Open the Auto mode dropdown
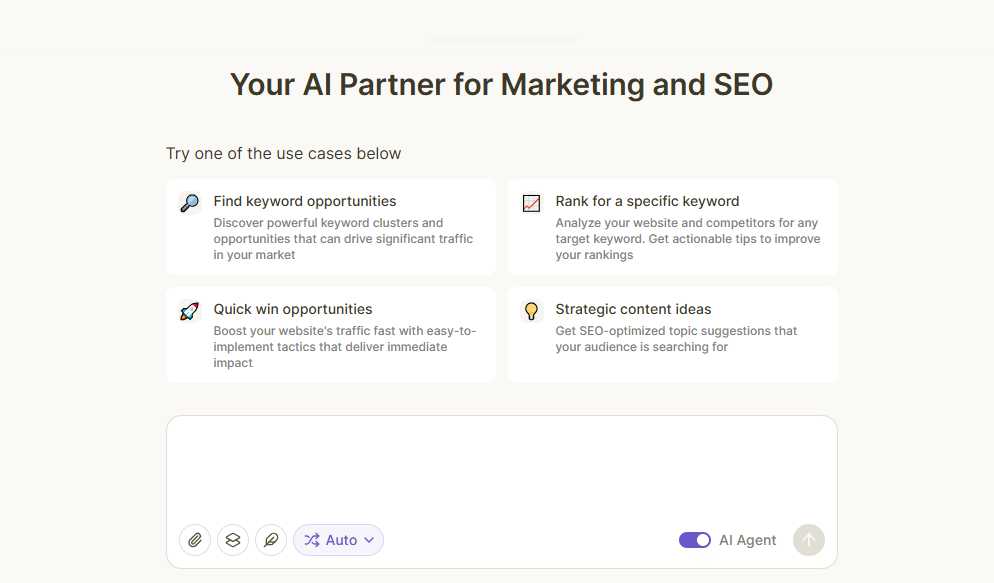994x583 pixels. (x=341, y=540)
